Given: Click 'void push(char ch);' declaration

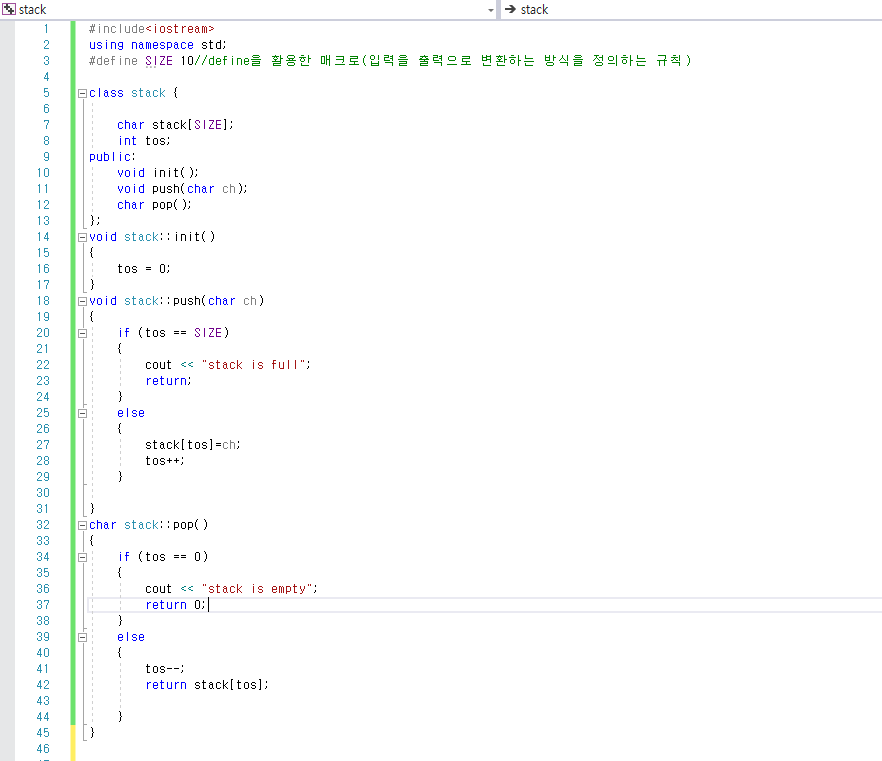Looking at the screenshot, I should point(182,189).
